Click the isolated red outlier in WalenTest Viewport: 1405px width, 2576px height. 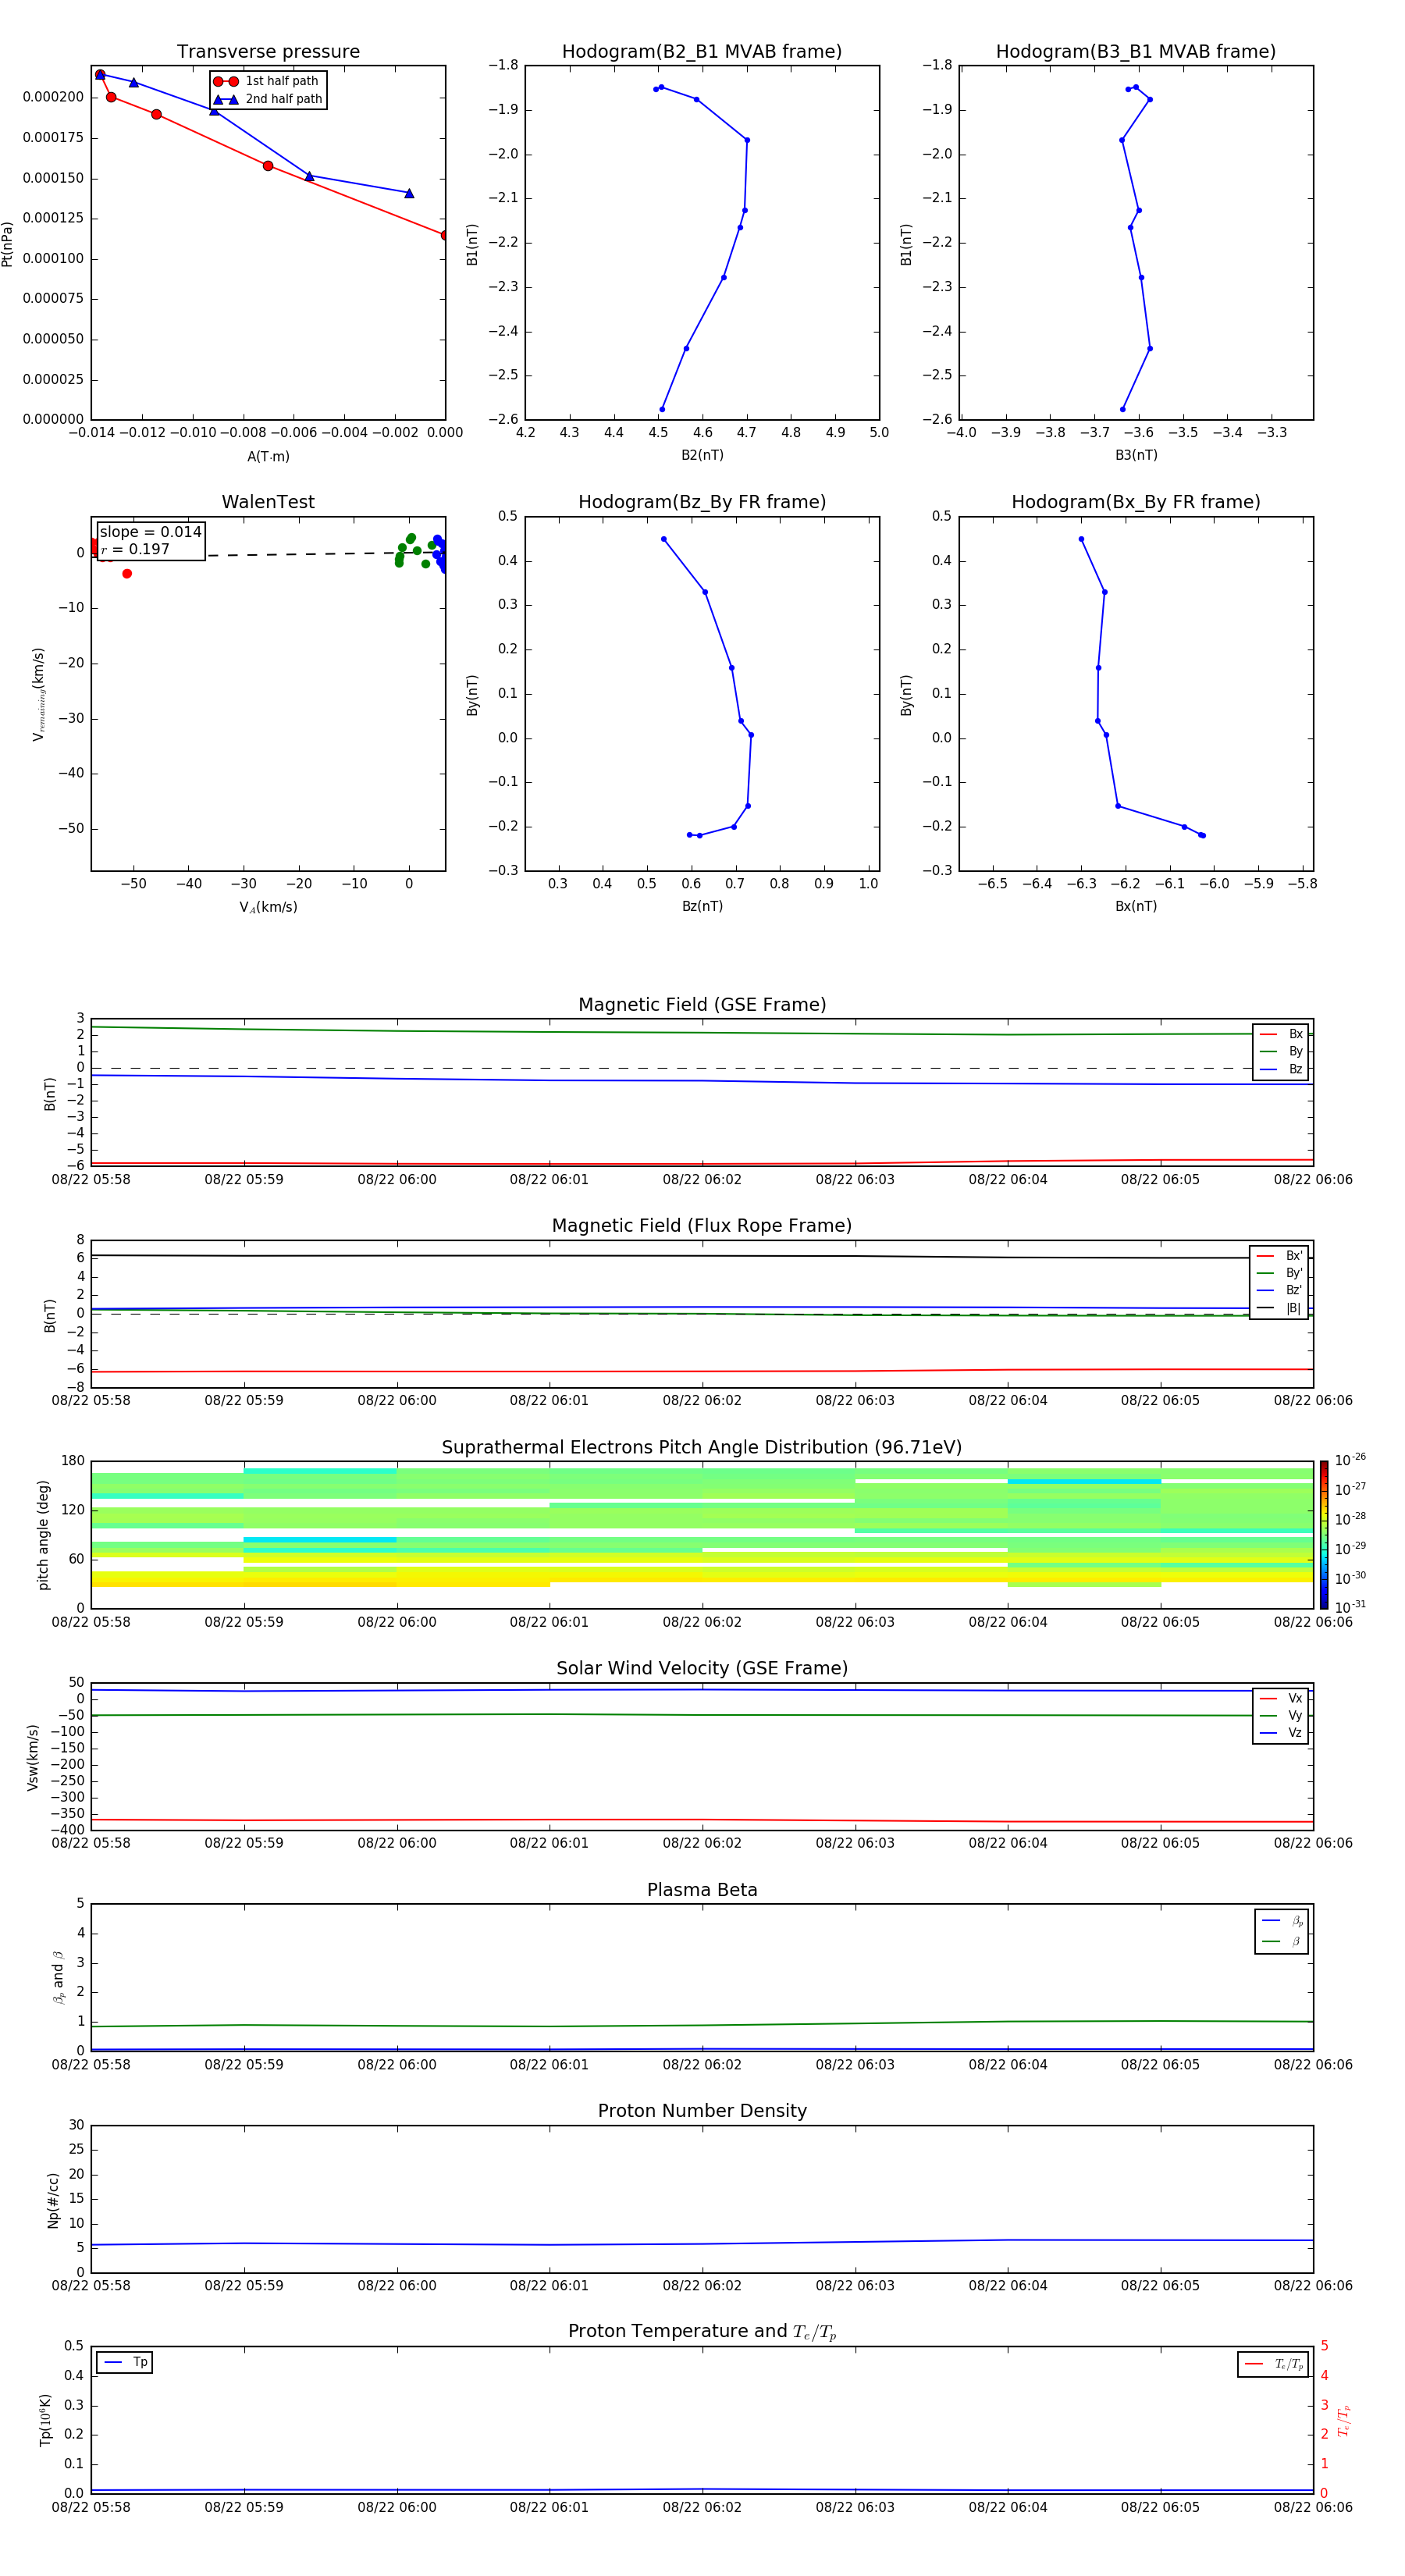(x=127, y=573)
